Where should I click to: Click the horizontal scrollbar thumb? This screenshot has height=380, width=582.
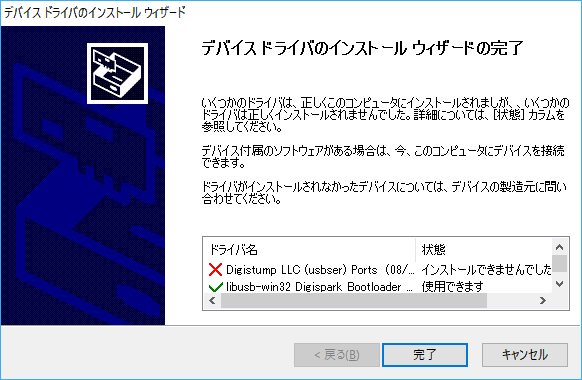[x=354, y=300]
